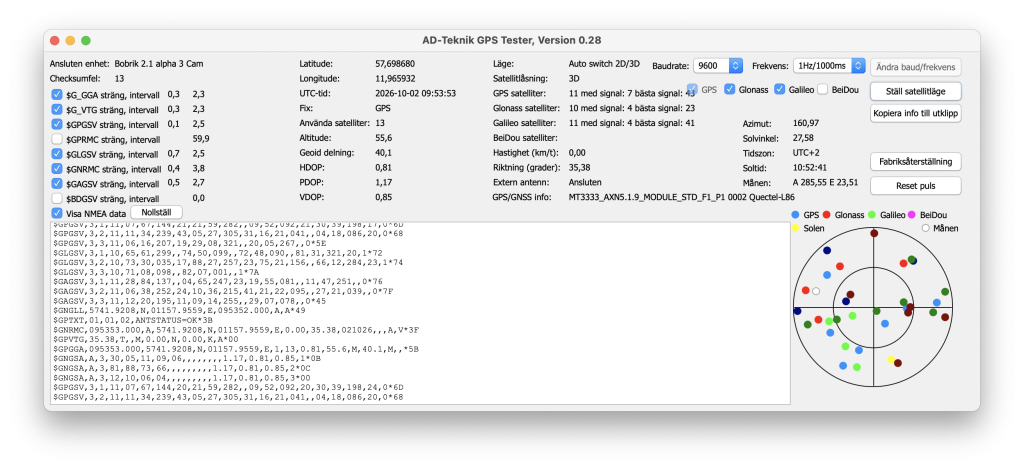
Task: Uncheck the Galileo constellation checkbox
Action: tap(780, 89)
